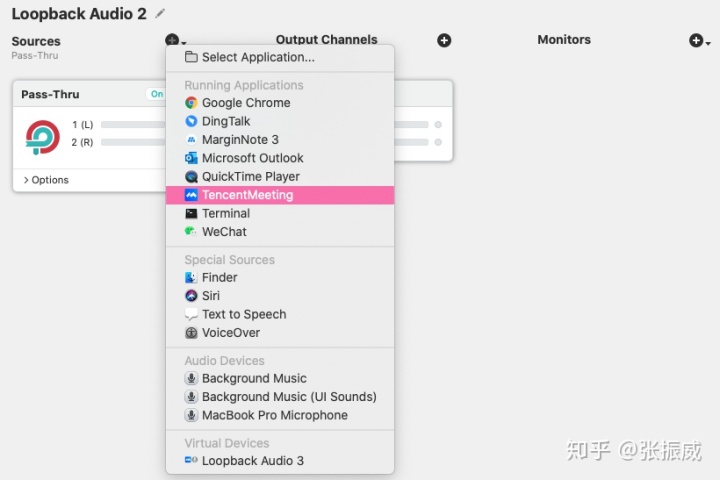The width and height of the screenshot is (720, 480).
Task: Choose Select Application... from the menu
Action: pyautogui.click(x=280, y=57)
